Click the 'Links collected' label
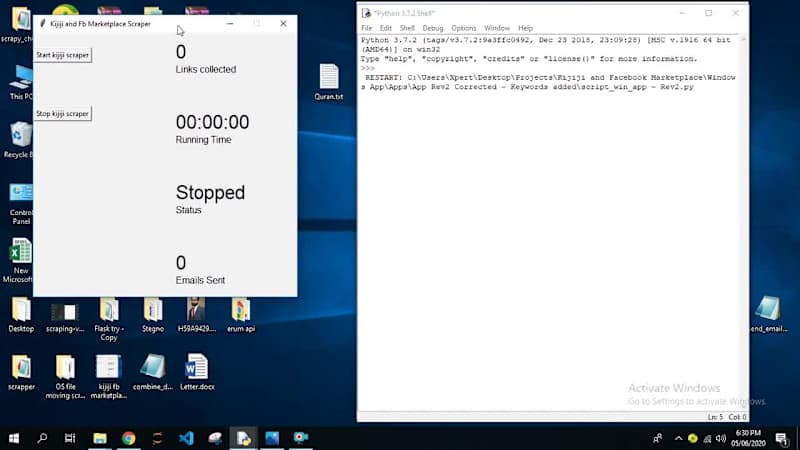The height and width of the screenshot is (450, 800). 206,69
